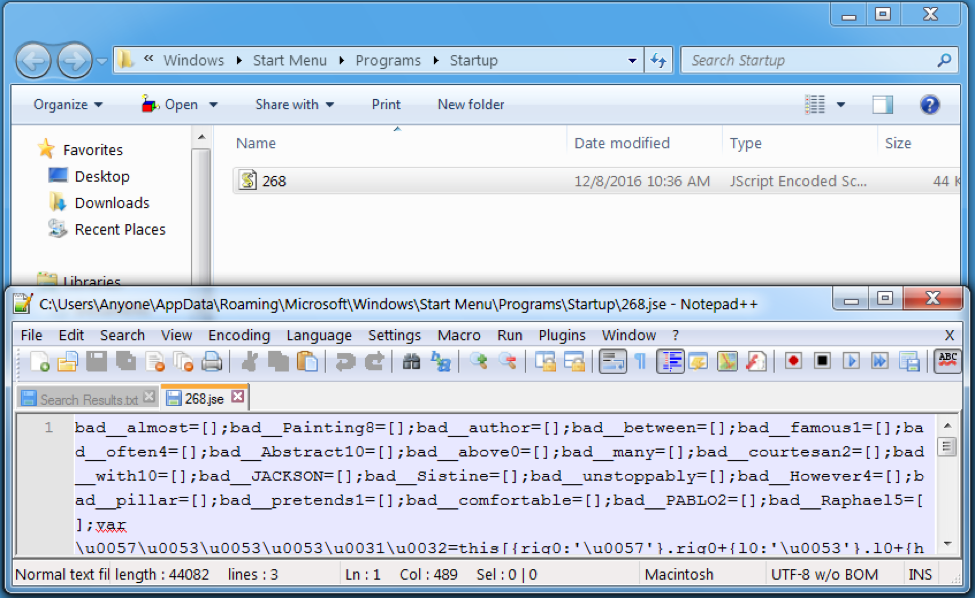Toggle Show All Characters pilcrow icon
Screen dimensions: 975x598
click(x=640, y=361)
